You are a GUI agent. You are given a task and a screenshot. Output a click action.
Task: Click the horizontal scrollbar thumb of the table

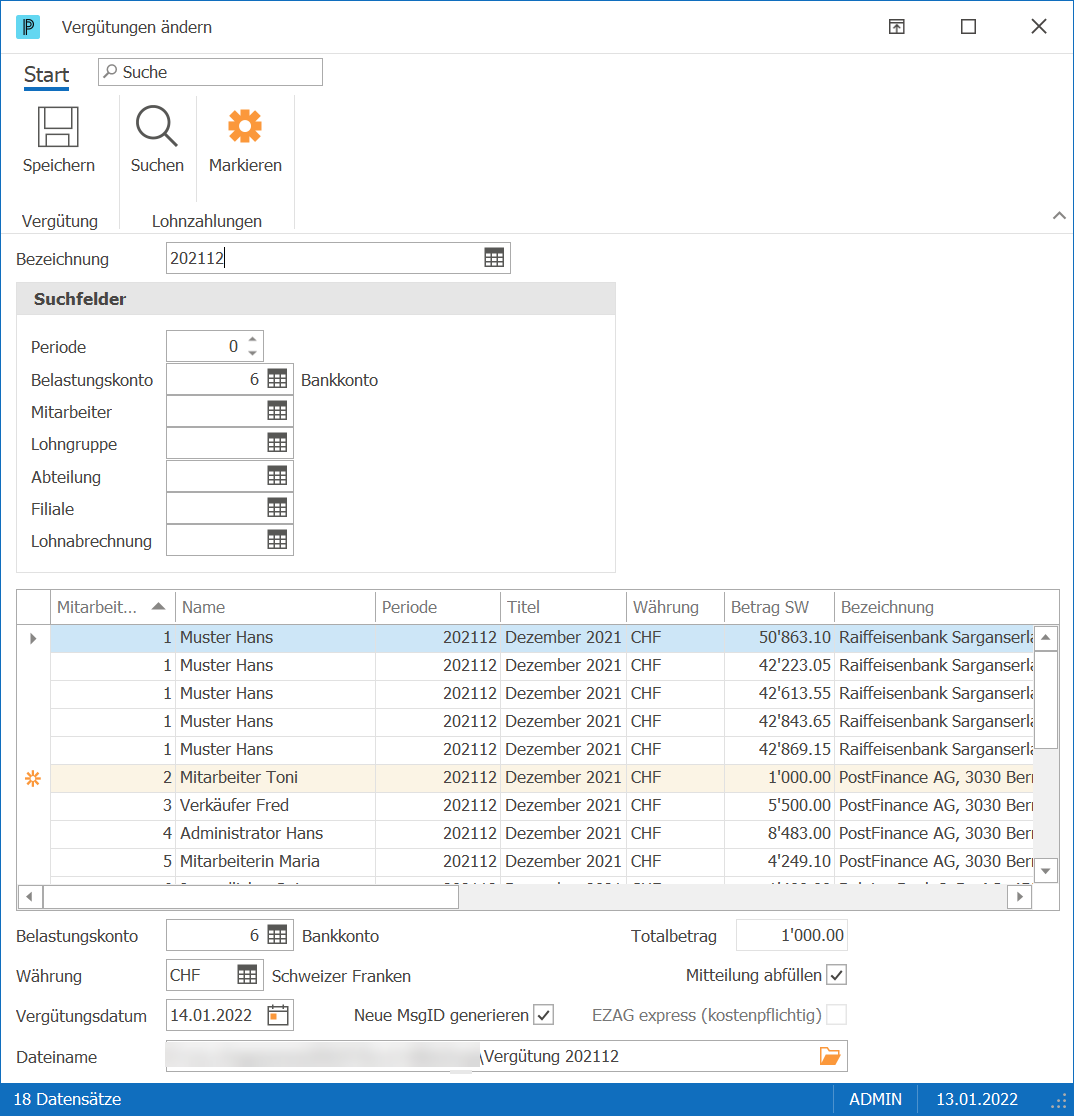coord(251,897)
